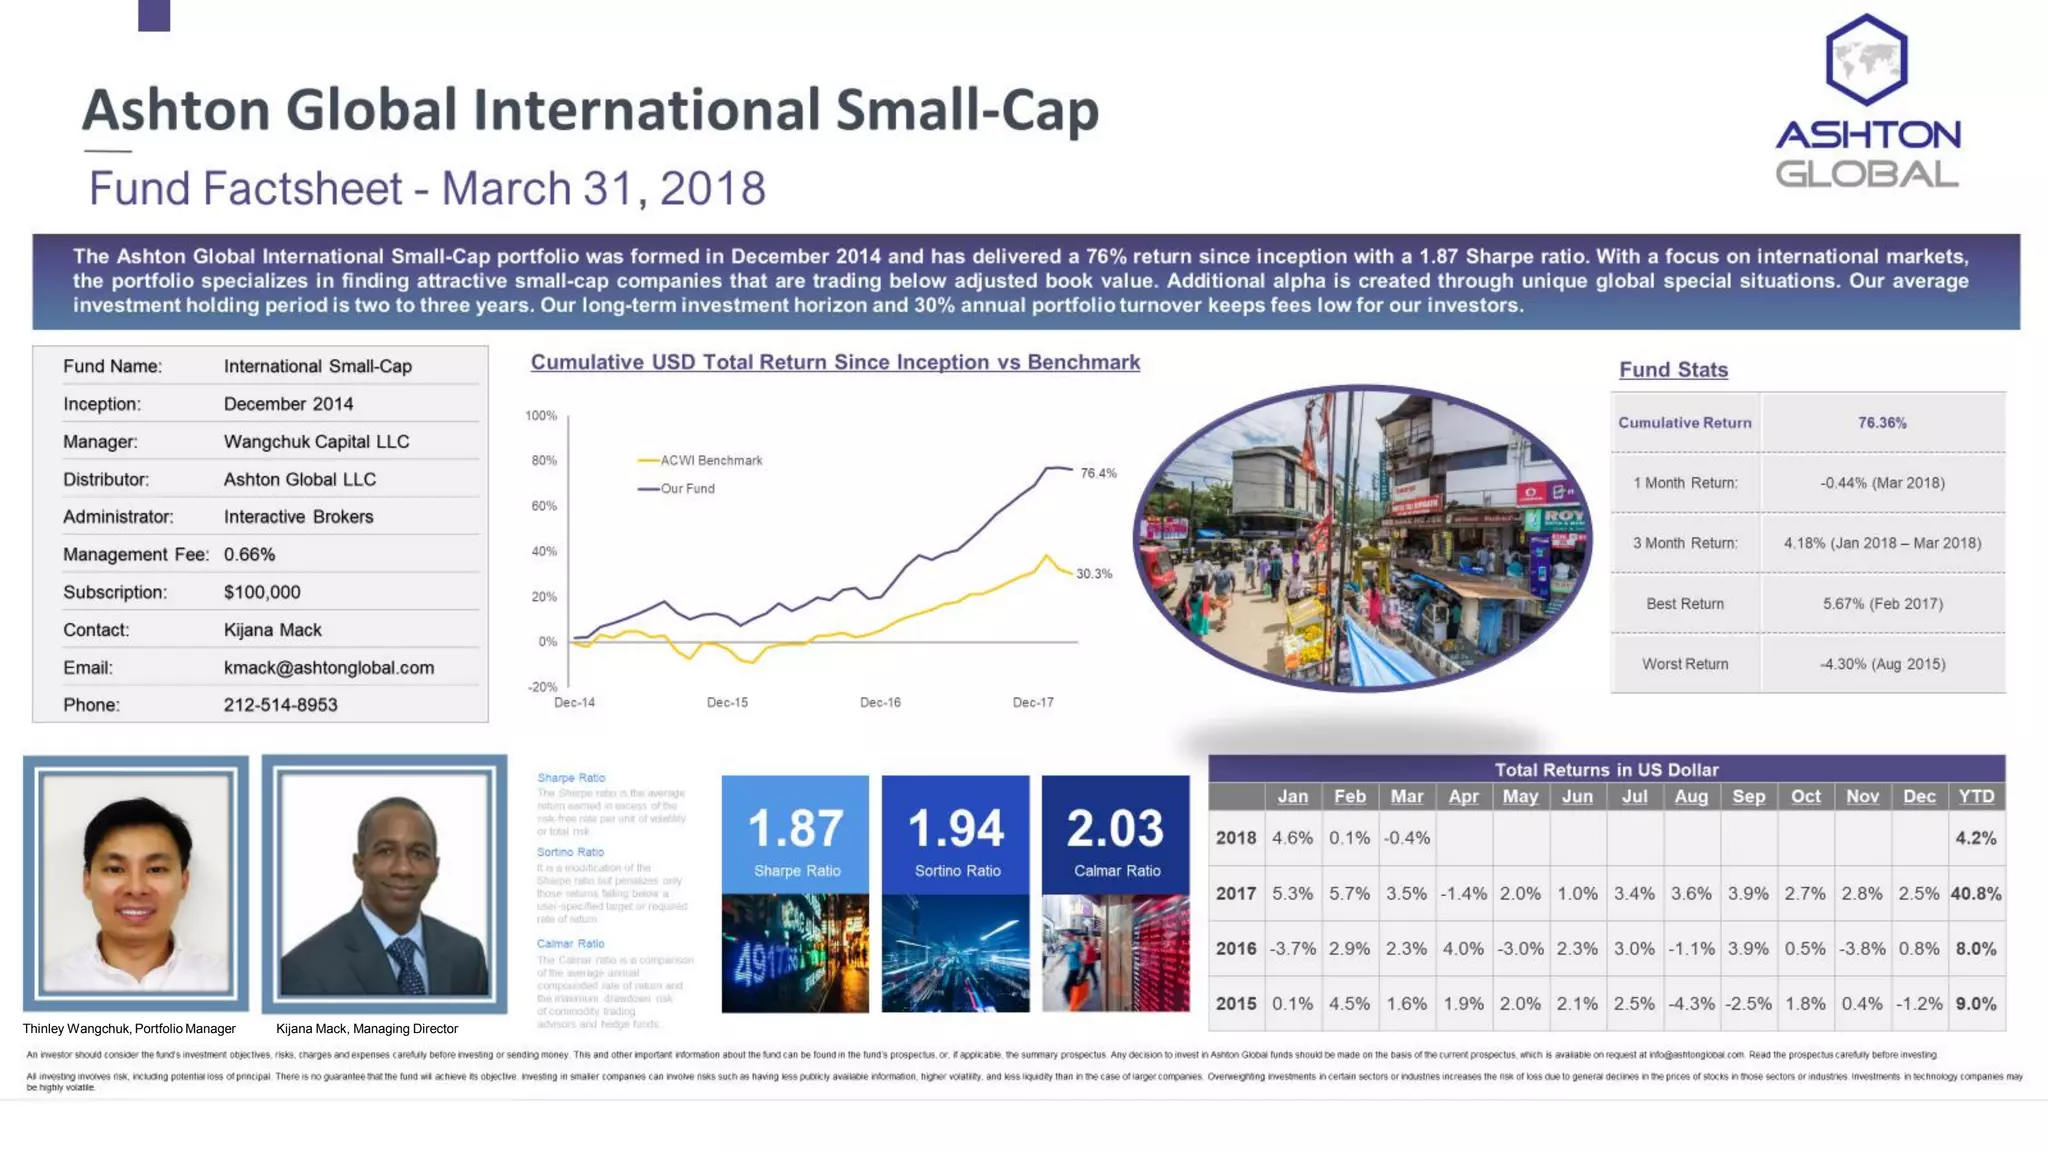This screenshot has width=2048, height=1152.
Task: Click the Sortino Ratio 1.94 tile
Action: coord(955,835)
